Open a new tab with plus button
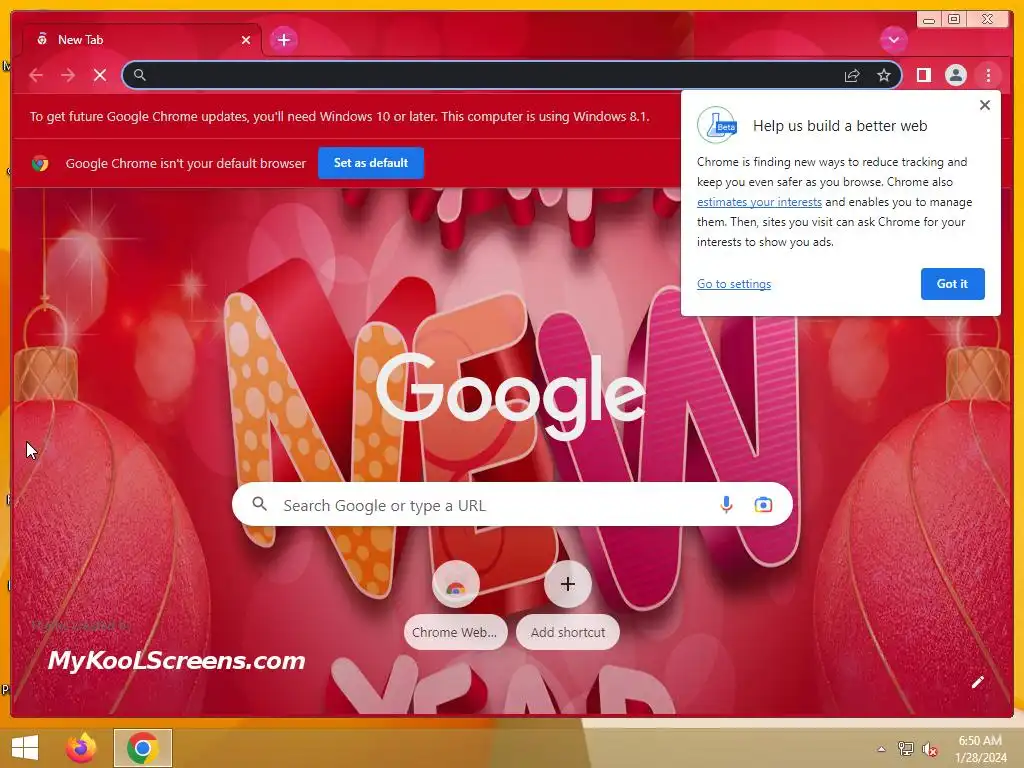Image resolution: width=1024 pixels, height=768 pixels. 283,40
